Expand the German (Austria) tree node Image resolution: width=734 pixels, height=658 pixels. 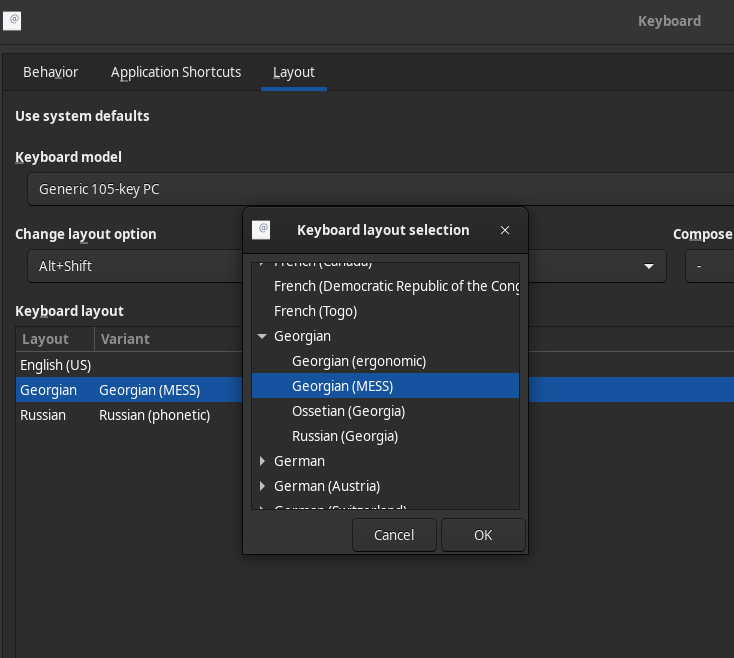tap(262, 486)
